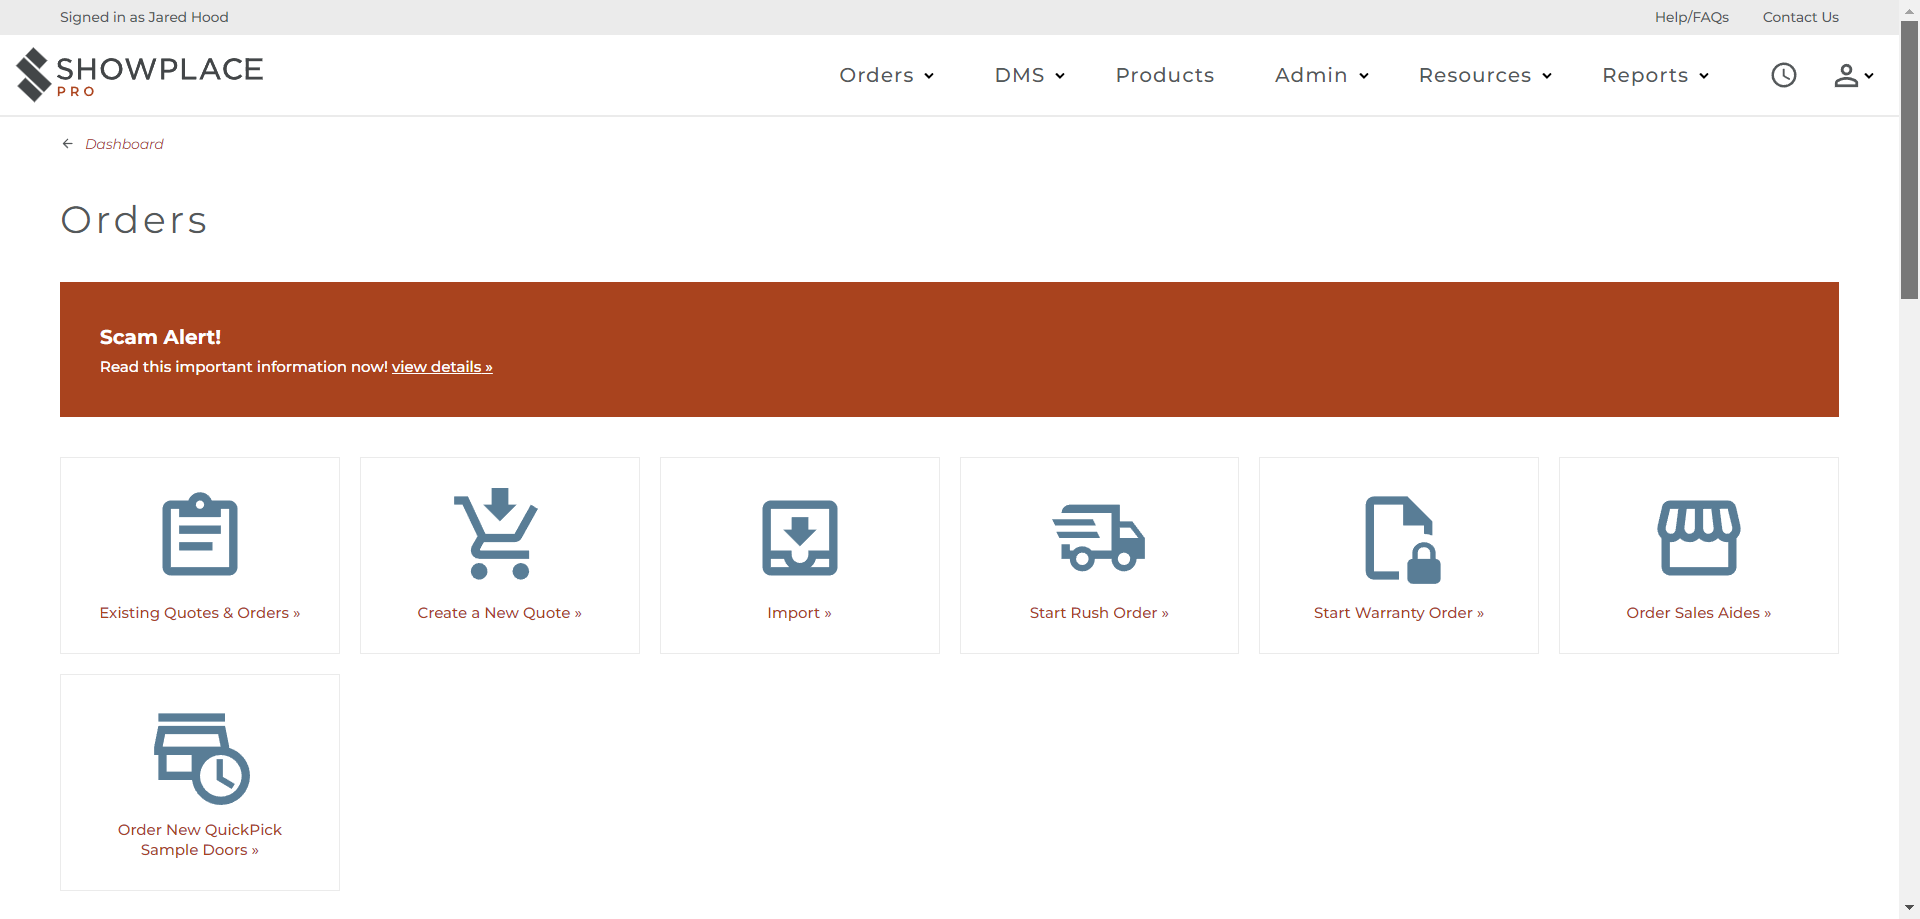Click the Orders page heading
This screenshot has width=1920, height=919.
[134, 220]
